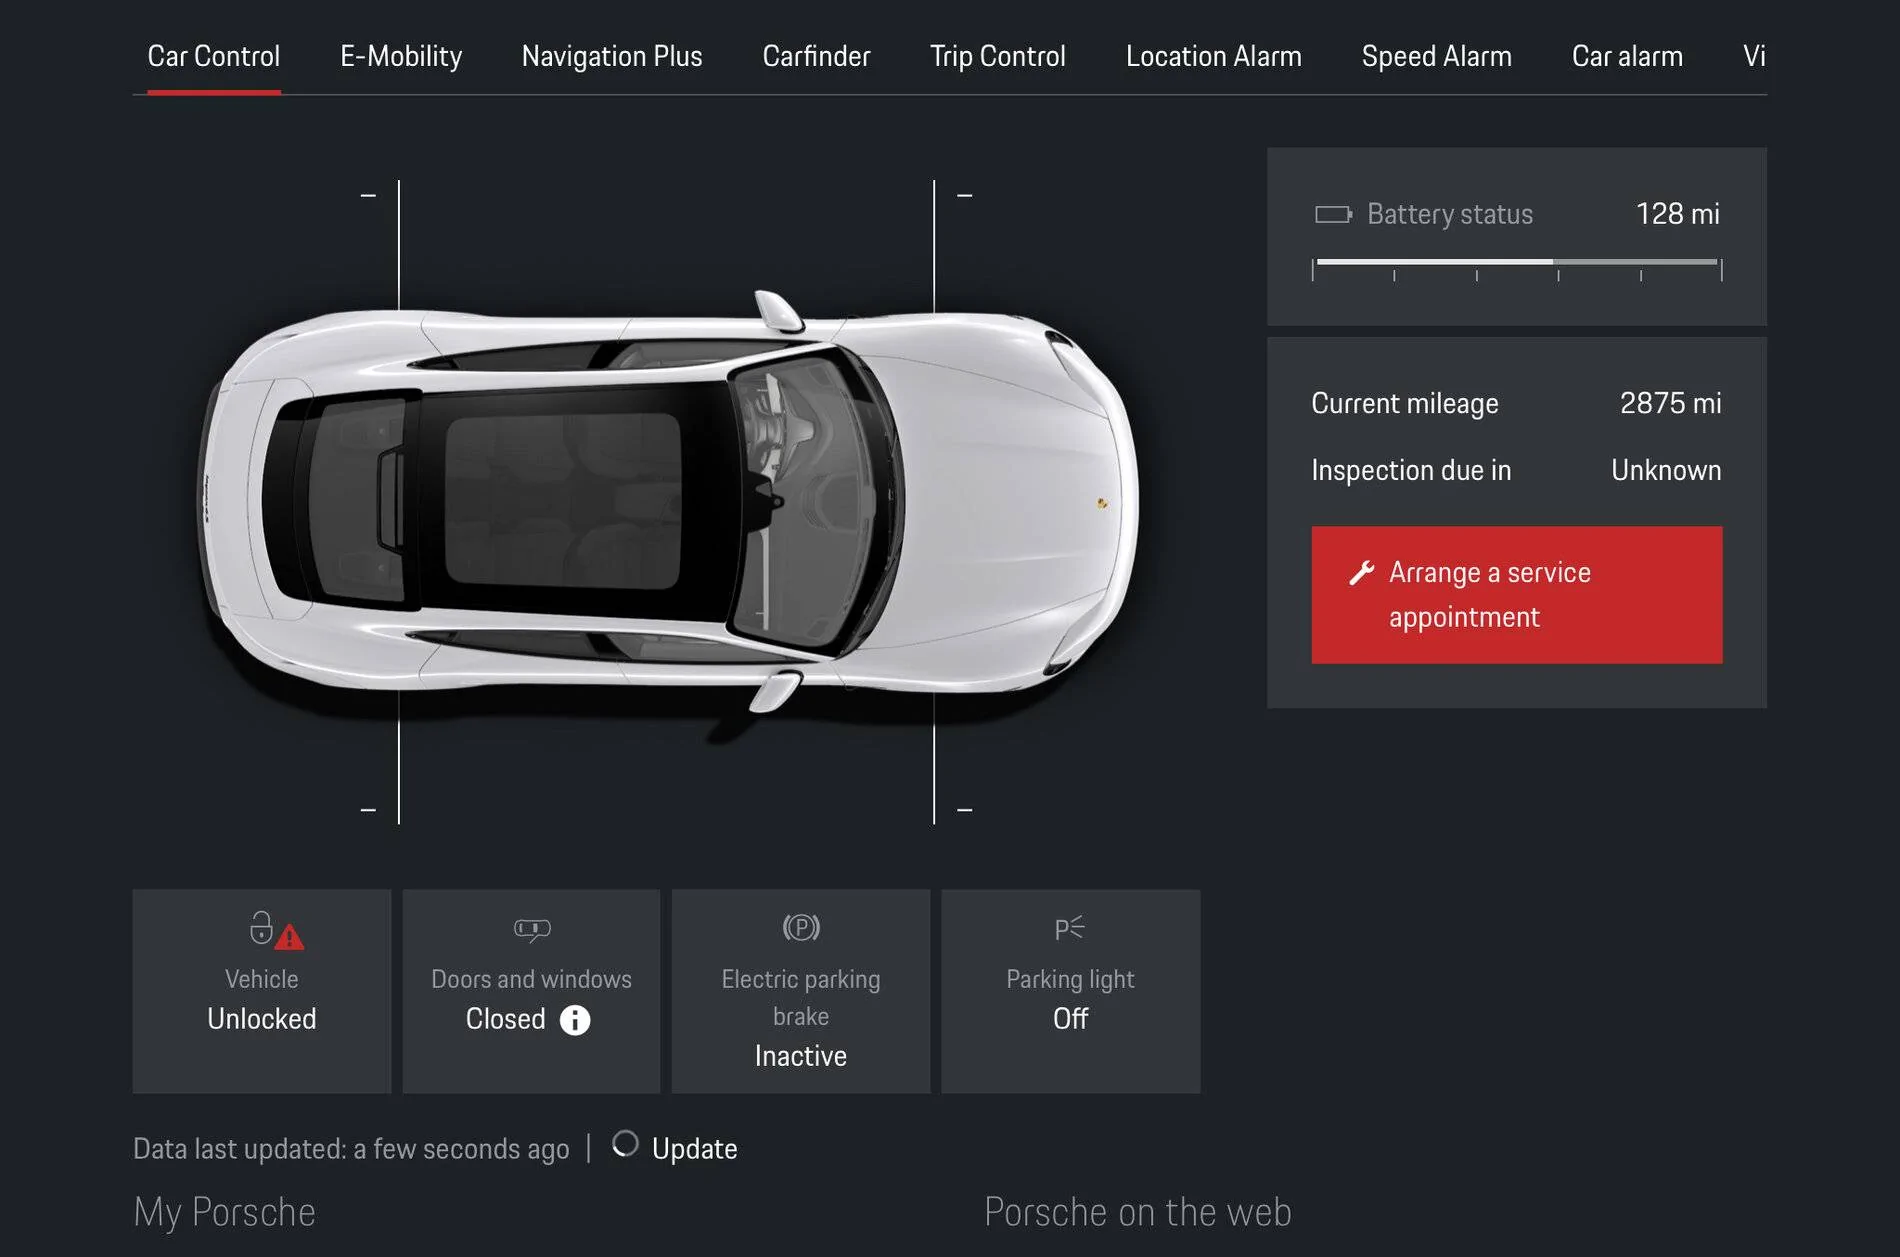The height and width of the screenshot is (1257, 1900).
Task: Click the 2875 mi current mileage value
Action: 1670,403
